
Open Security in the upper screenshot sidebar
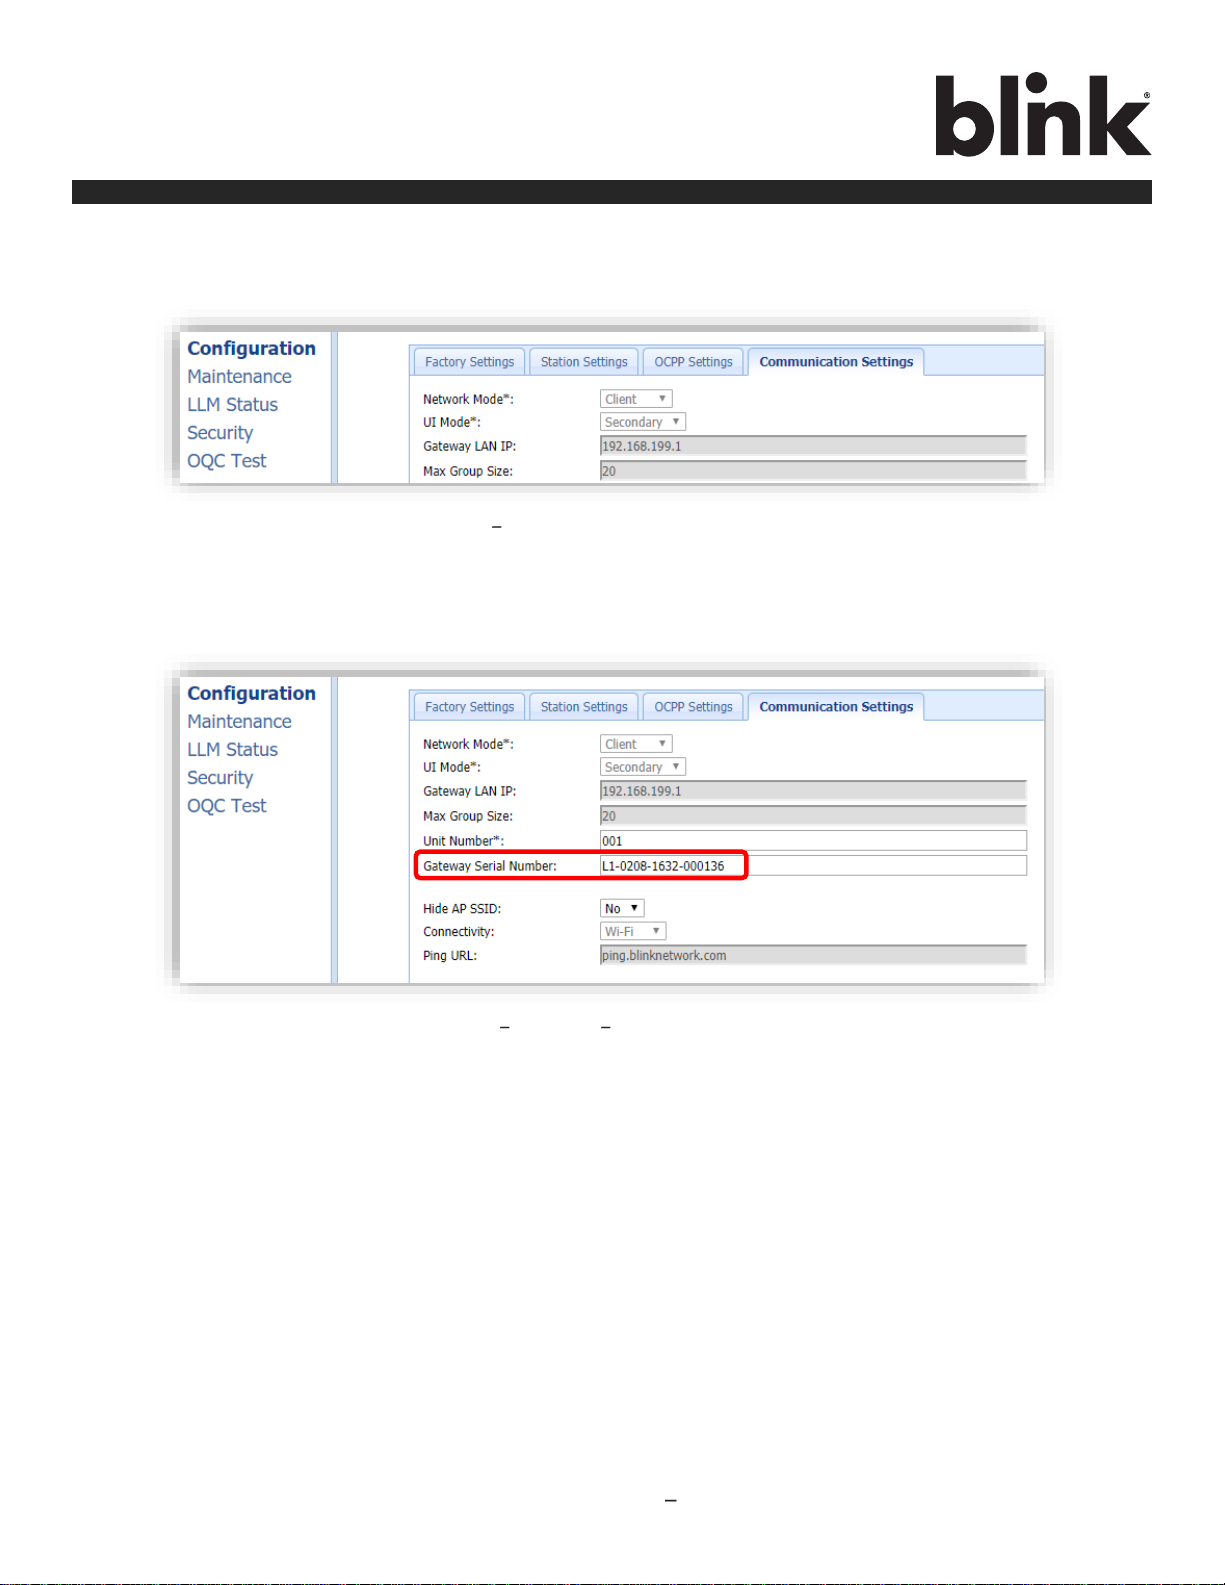click(220, 432)
